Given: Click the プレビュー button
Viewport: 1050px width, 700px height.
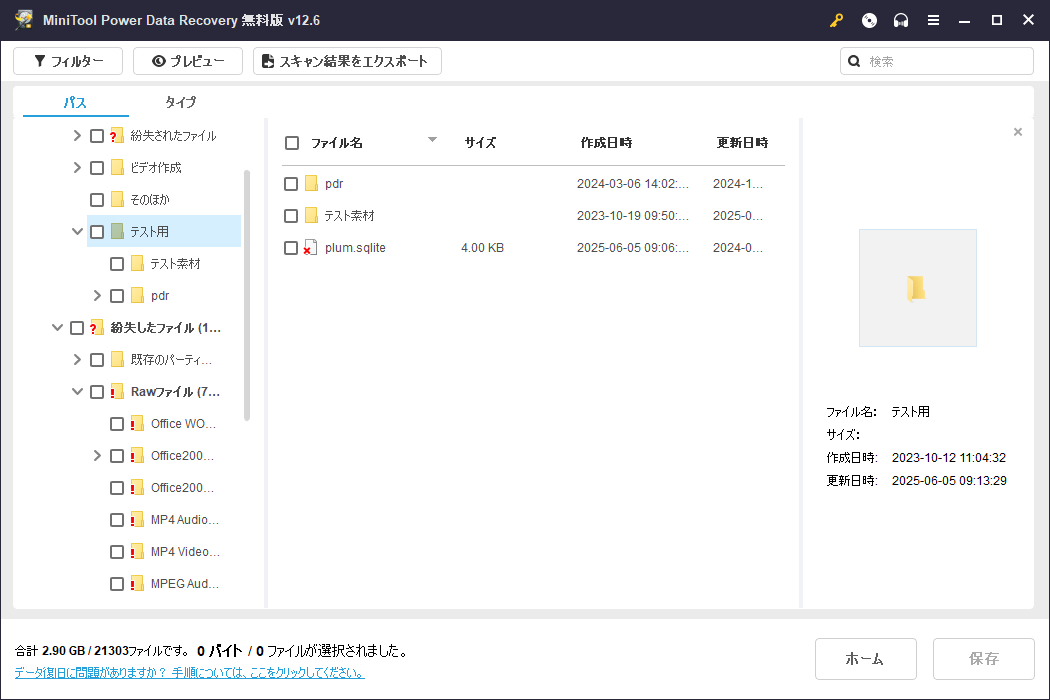Looking at the screenshot, I should [x=188, y=61].
